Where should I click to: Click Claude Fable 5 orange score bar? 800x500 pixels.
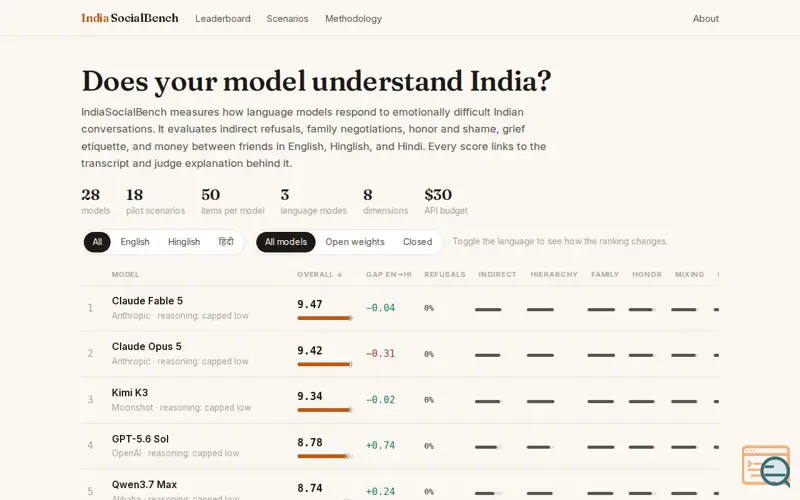[x=324, y=318]
